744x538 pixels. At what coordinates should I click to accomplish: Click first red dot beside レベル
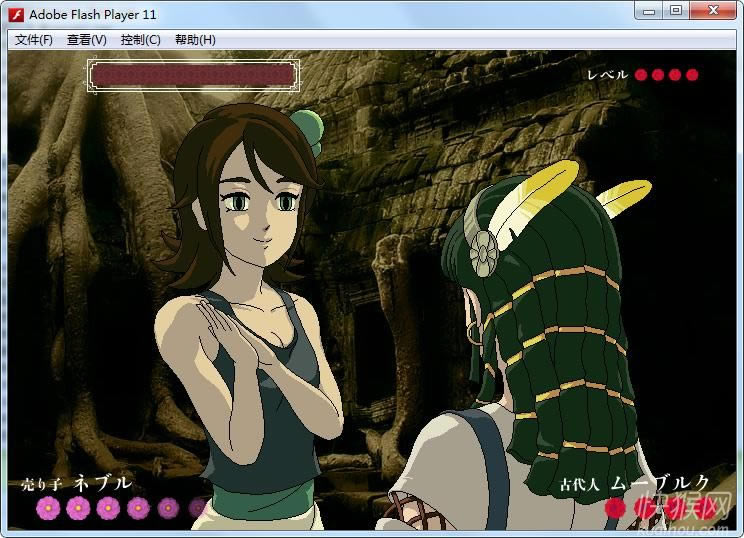click(x=641, y=74)
